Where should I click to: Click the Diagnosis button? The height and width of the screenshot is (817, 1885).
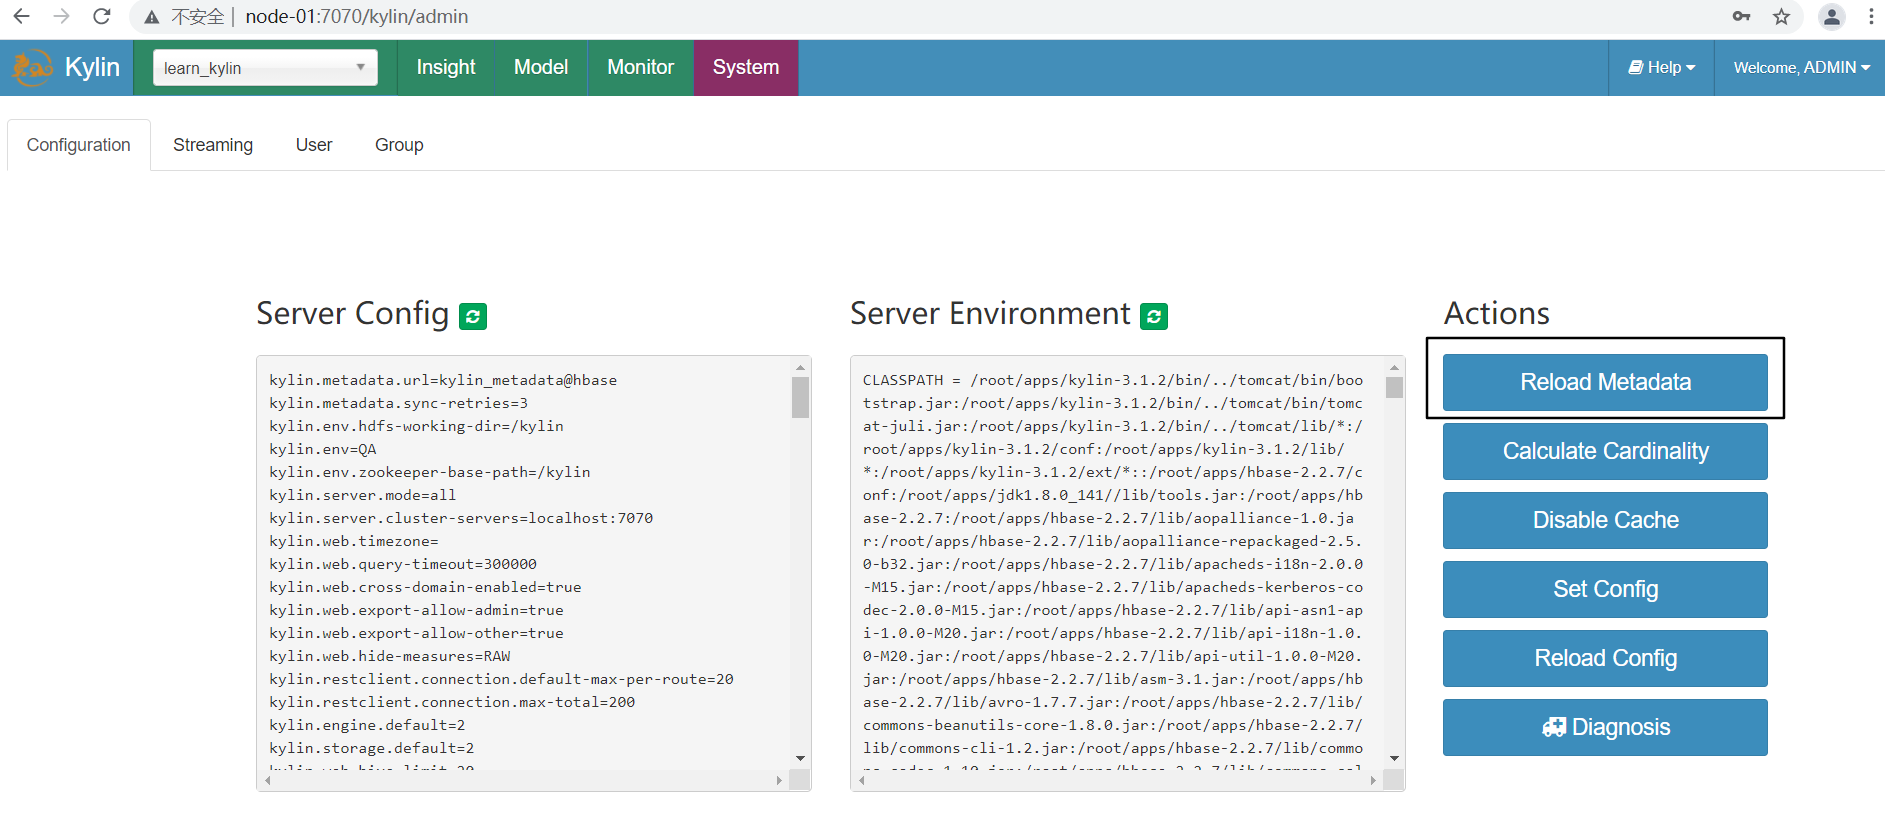click(1605, 727)
